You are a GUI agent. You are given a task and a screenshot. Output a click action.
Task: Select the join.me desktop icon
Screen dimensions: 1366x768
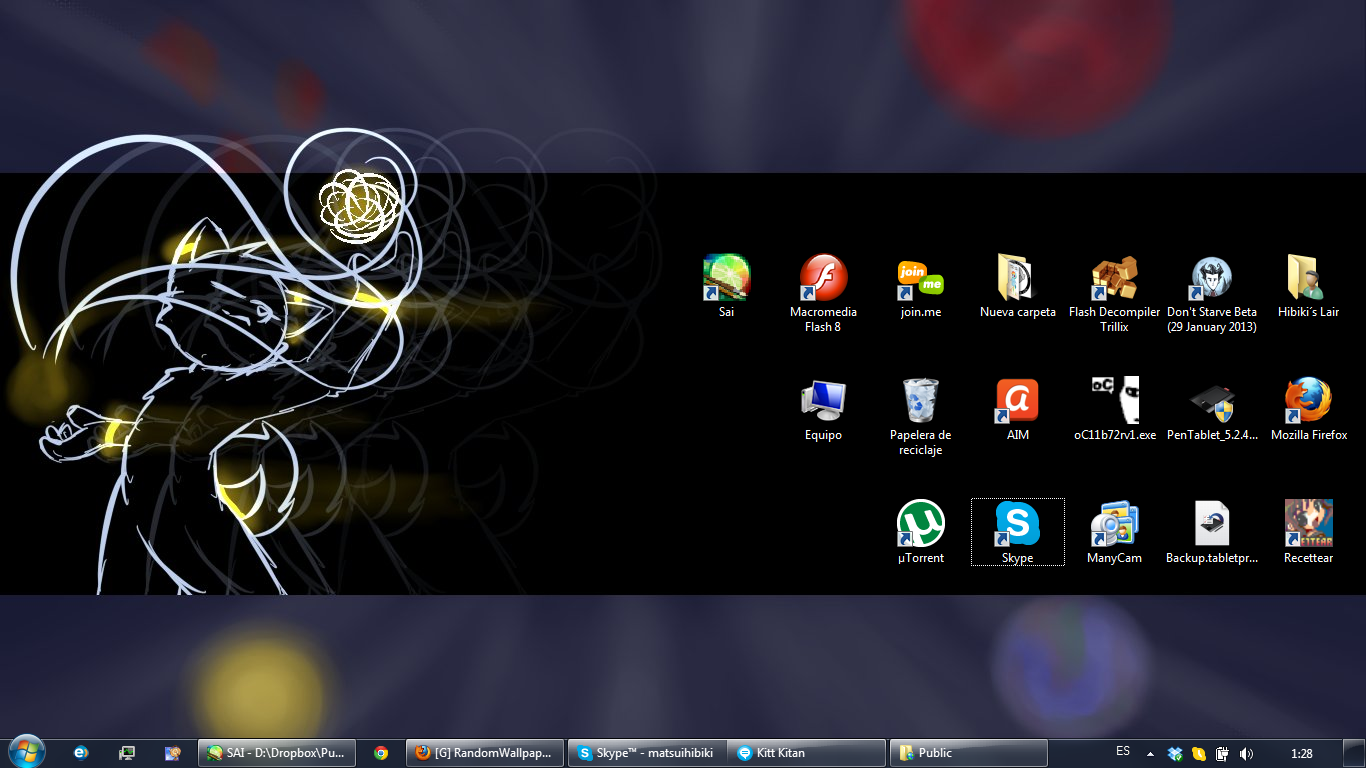click(x=920, y=279)
